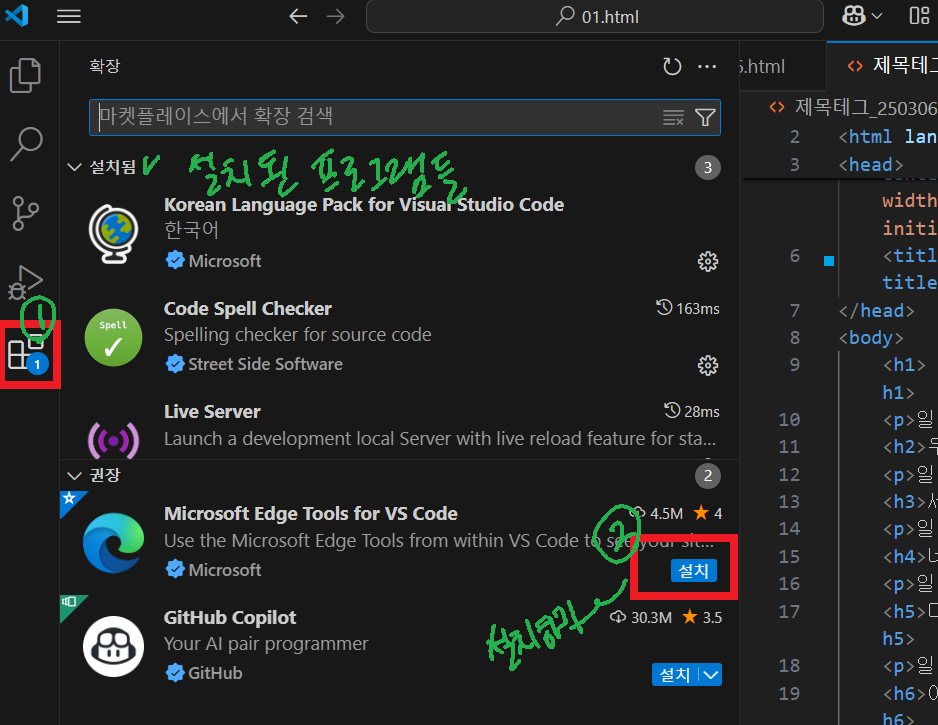Open Korean Language Pack manage gear
Viewport: 938px width, 725px height.
tap(708, 261)
